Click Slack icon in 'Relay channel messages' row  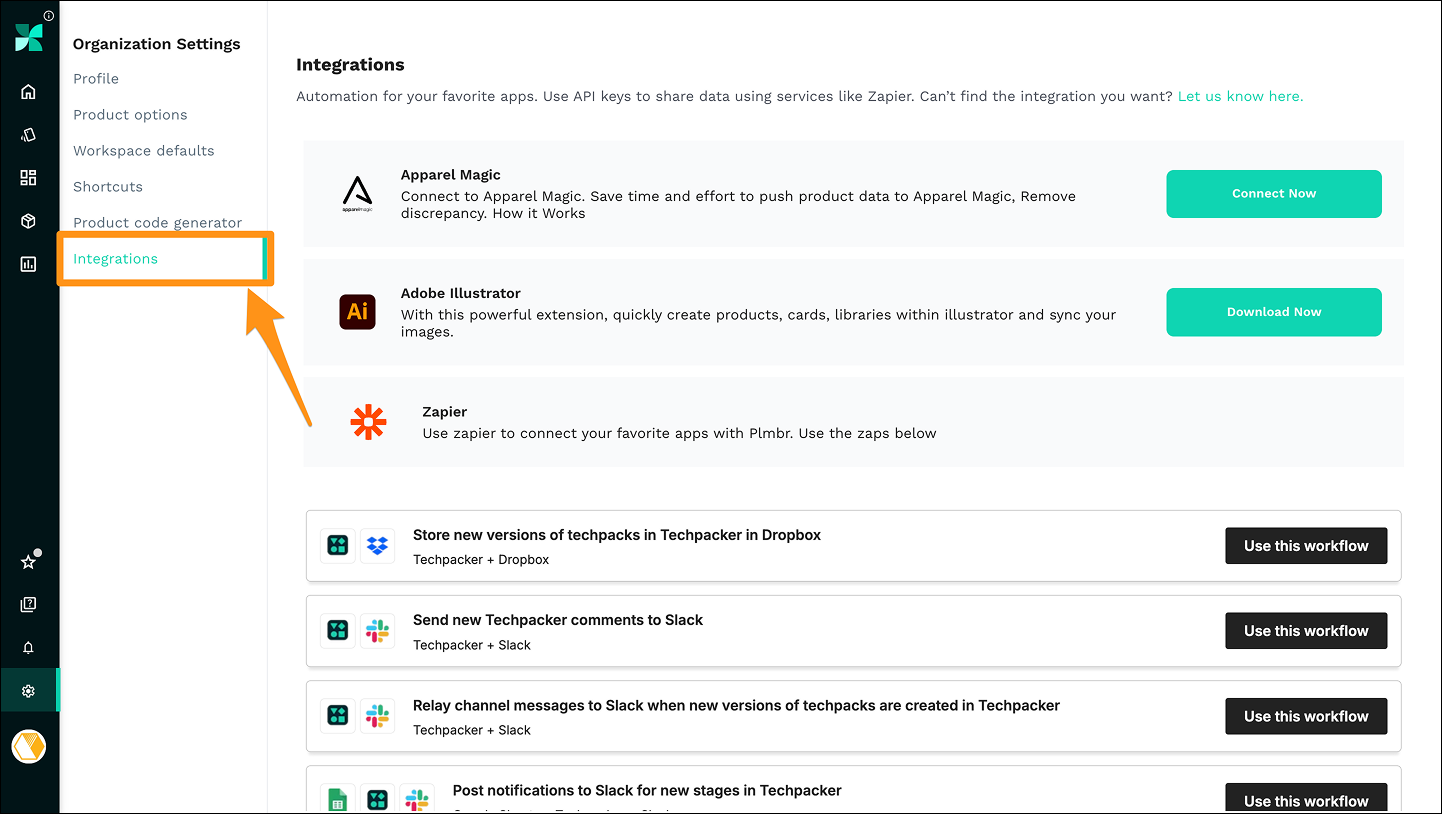point(377,716)
